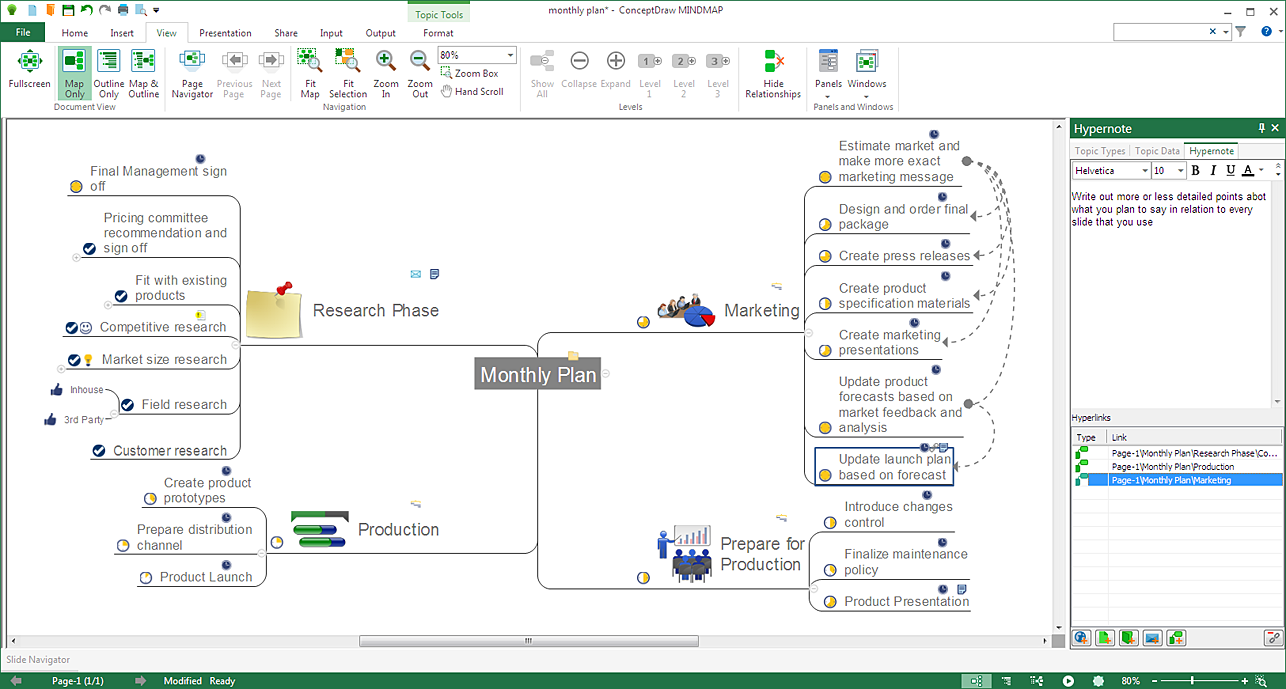Image resolution: width=1286 pixels, height=689 pixels.
Task: Toggle checkmark on Market size research topic
Action: click(x=73, y=360)
